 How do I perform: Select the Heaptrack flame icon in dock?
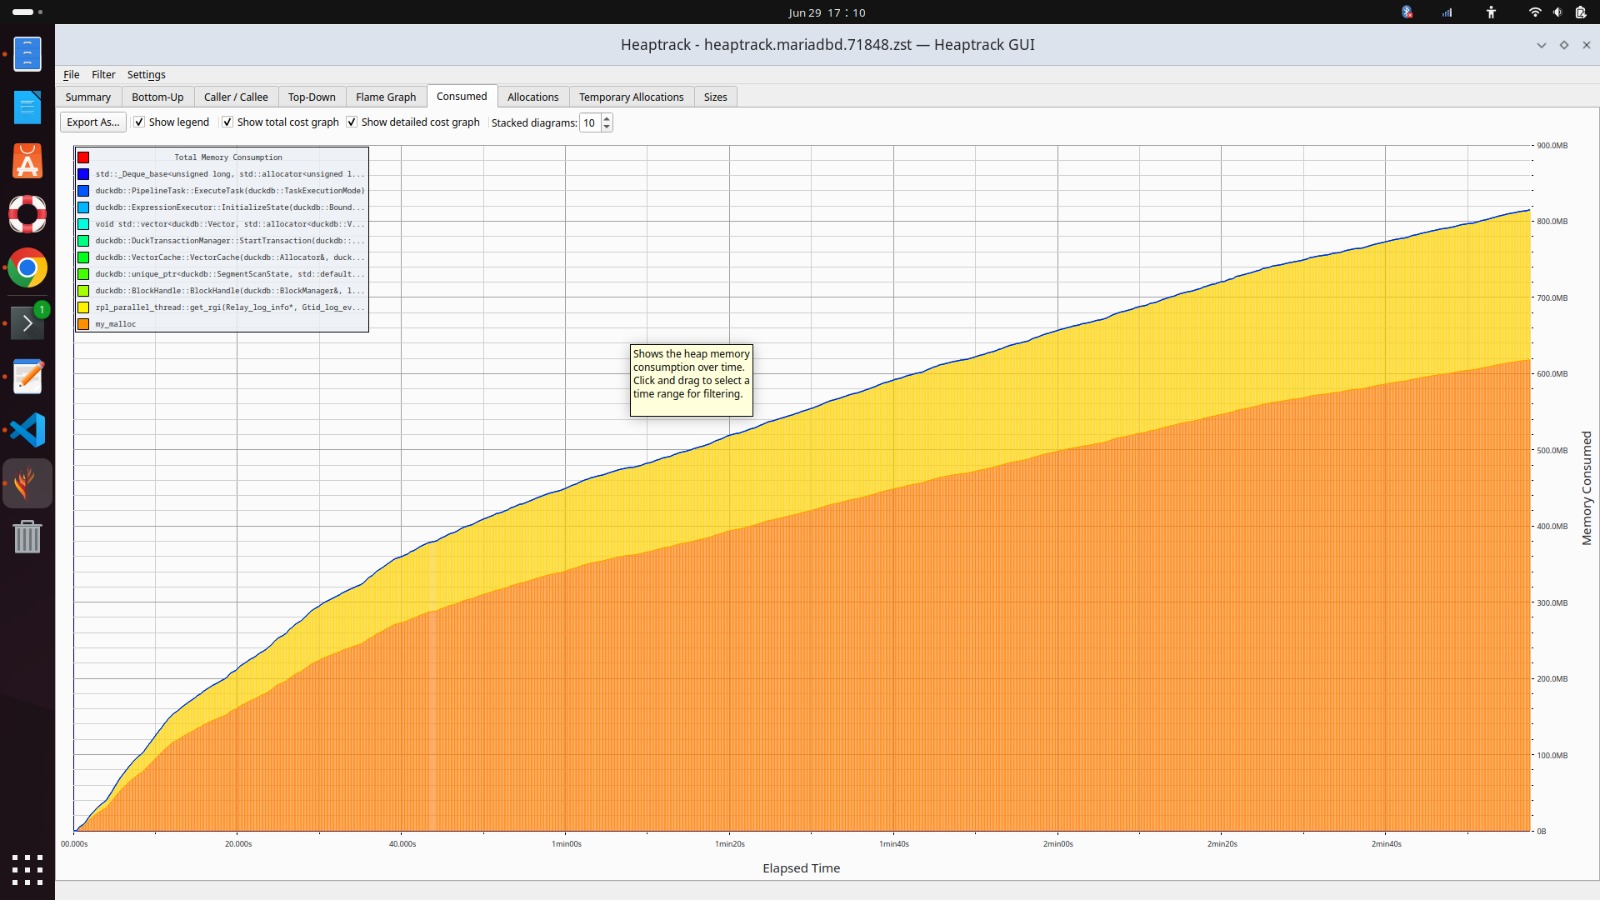coord(27,484)
